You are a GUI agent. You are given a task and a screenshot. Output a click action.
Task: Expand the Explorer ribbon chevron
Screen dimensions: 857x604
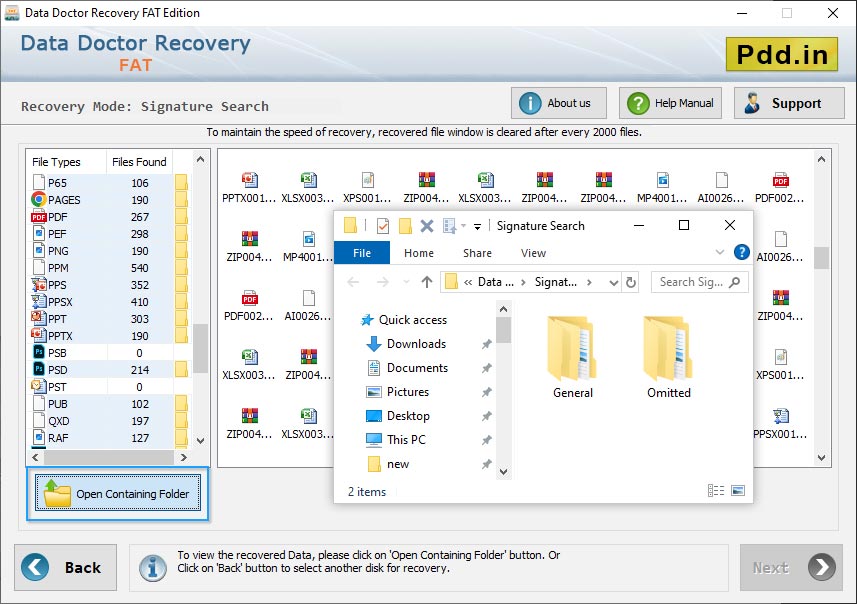720,252
